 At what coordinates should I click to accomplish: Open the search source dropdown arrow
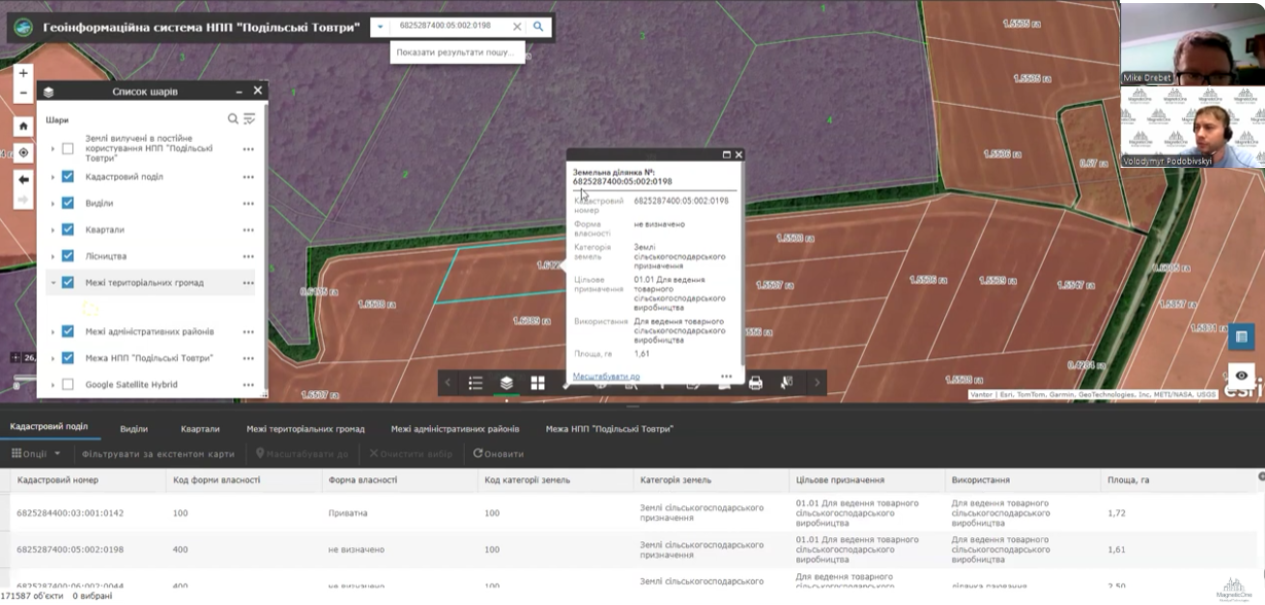(380, 27)
